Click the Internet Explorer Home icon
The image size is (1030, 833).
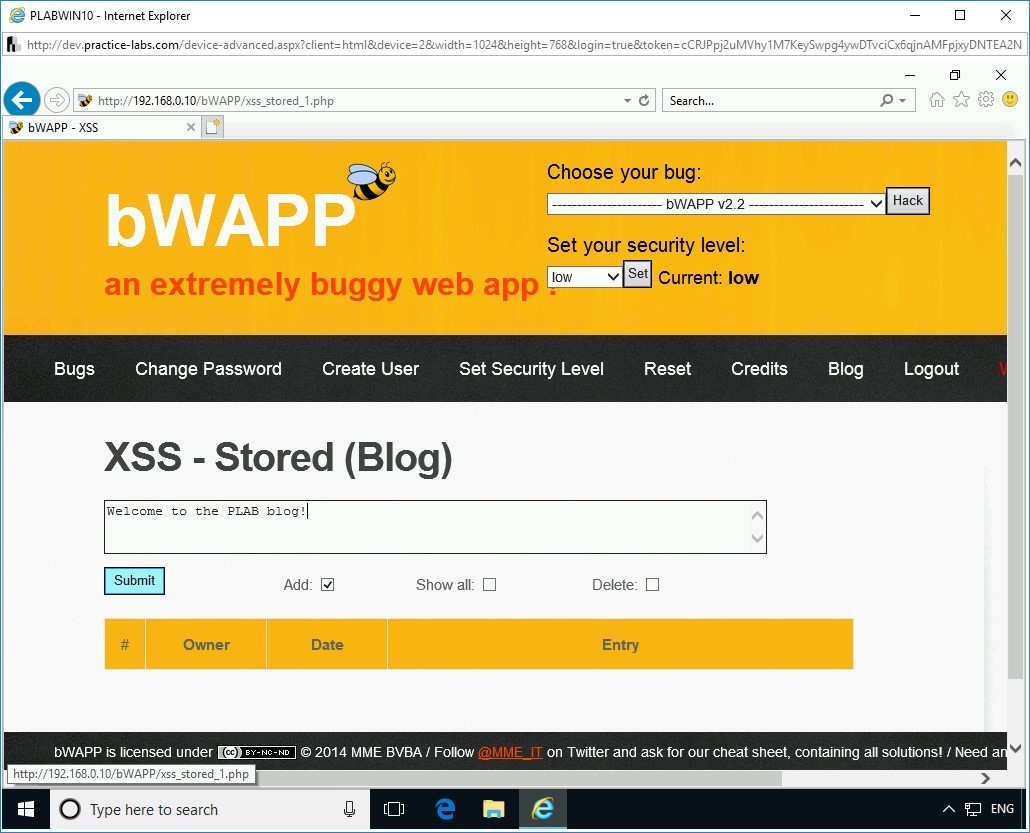(x=936, y=99)
